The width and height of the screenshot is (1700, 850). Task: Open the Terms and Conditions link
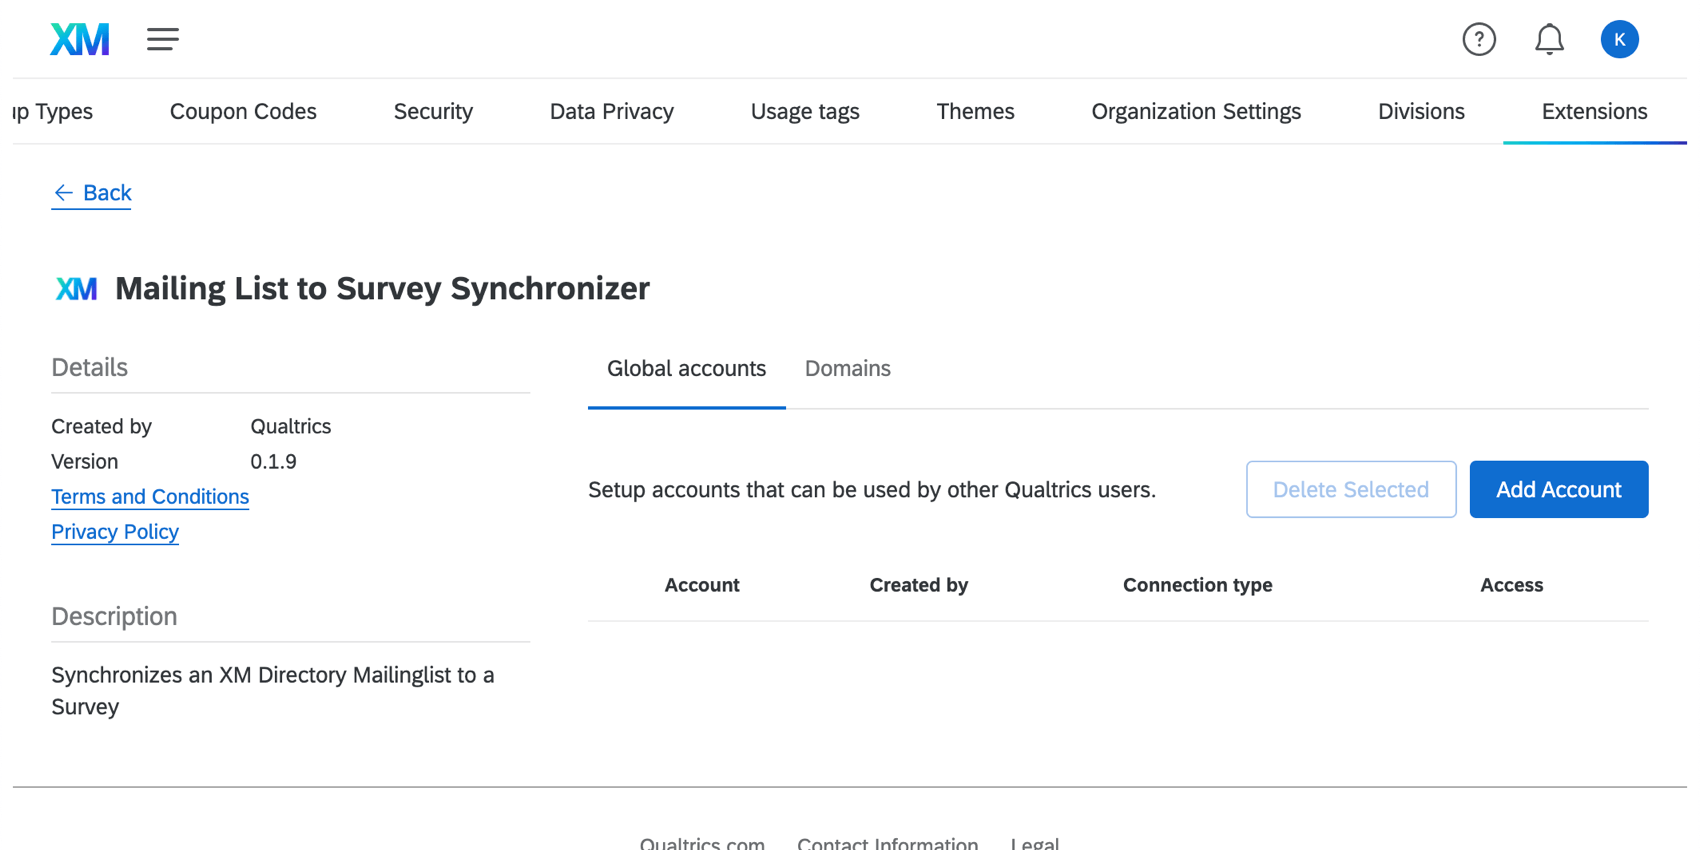tap(150, 497)
